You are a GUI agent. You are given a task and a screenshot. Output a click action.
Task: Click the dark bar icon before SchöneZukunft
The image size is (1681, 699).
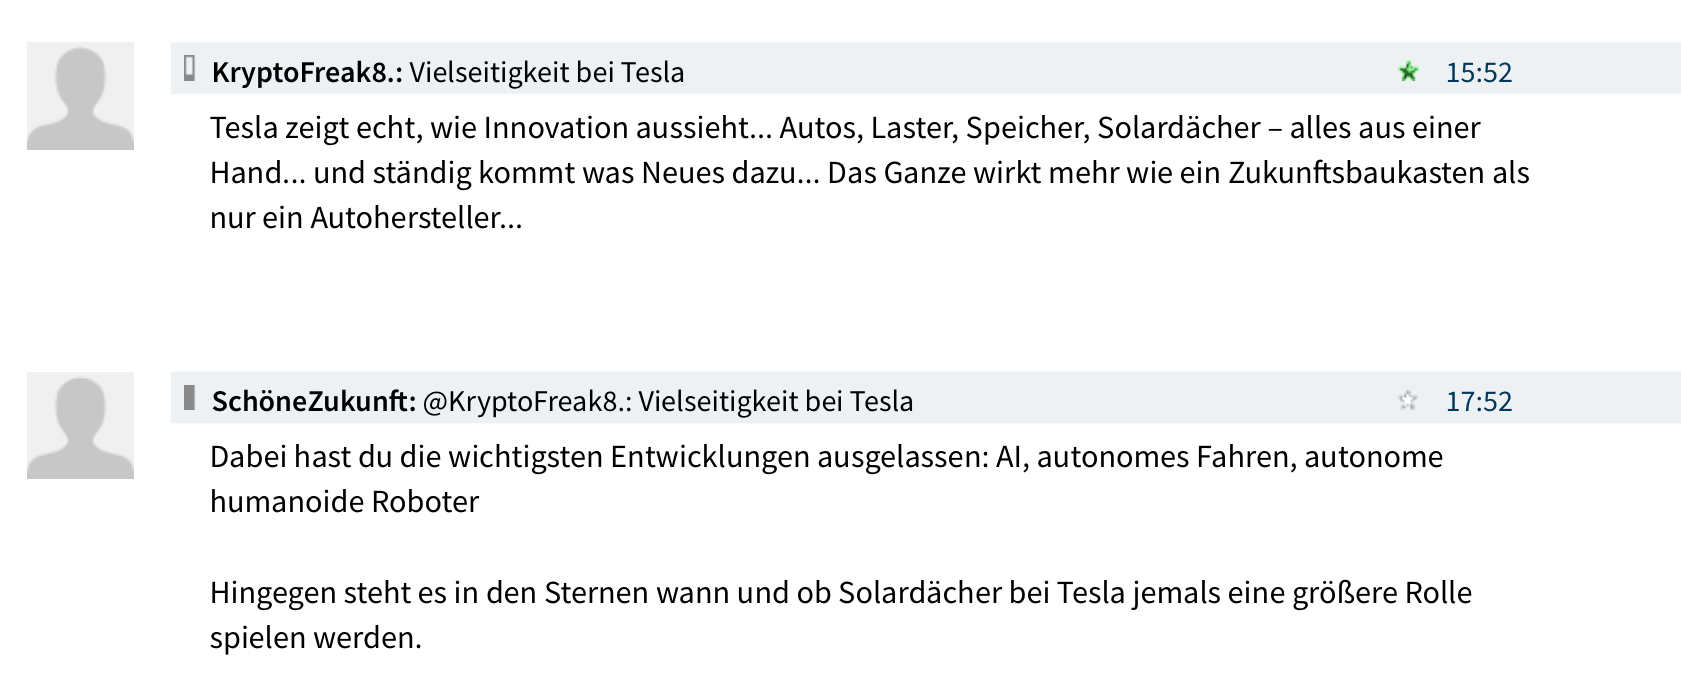189,398
